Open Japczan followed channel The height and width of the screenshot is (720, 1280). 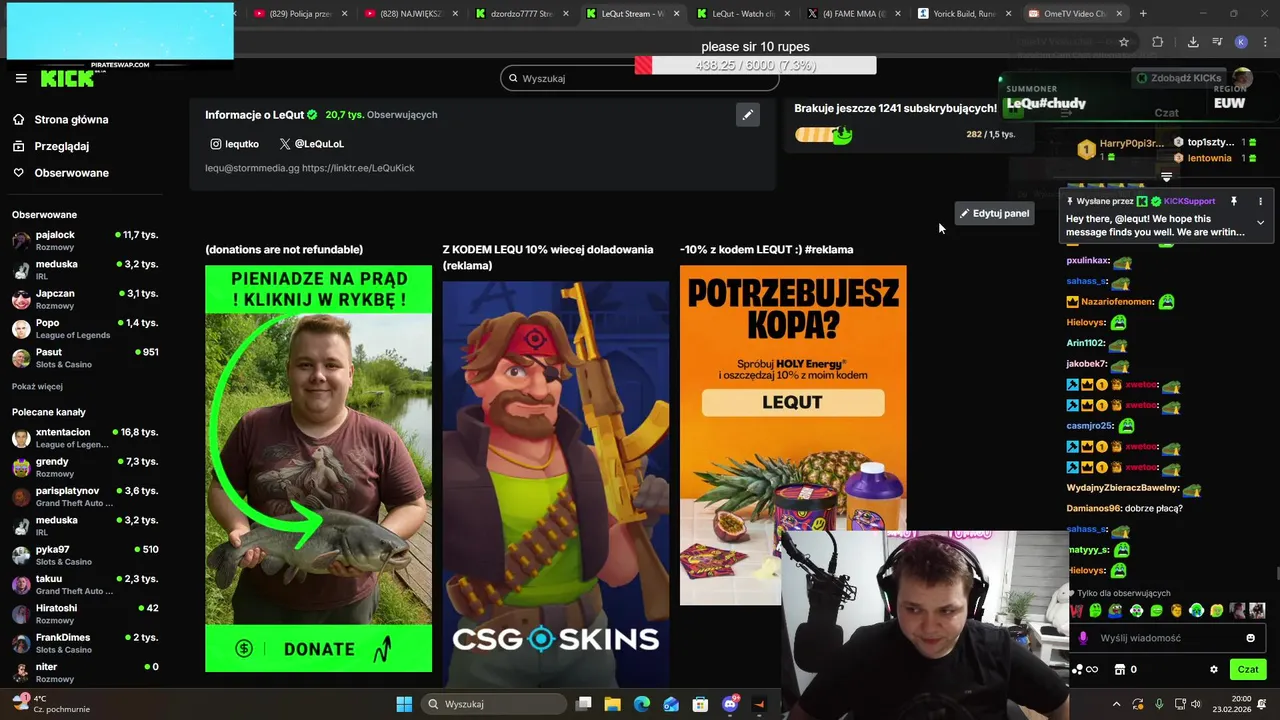point(85,299)
